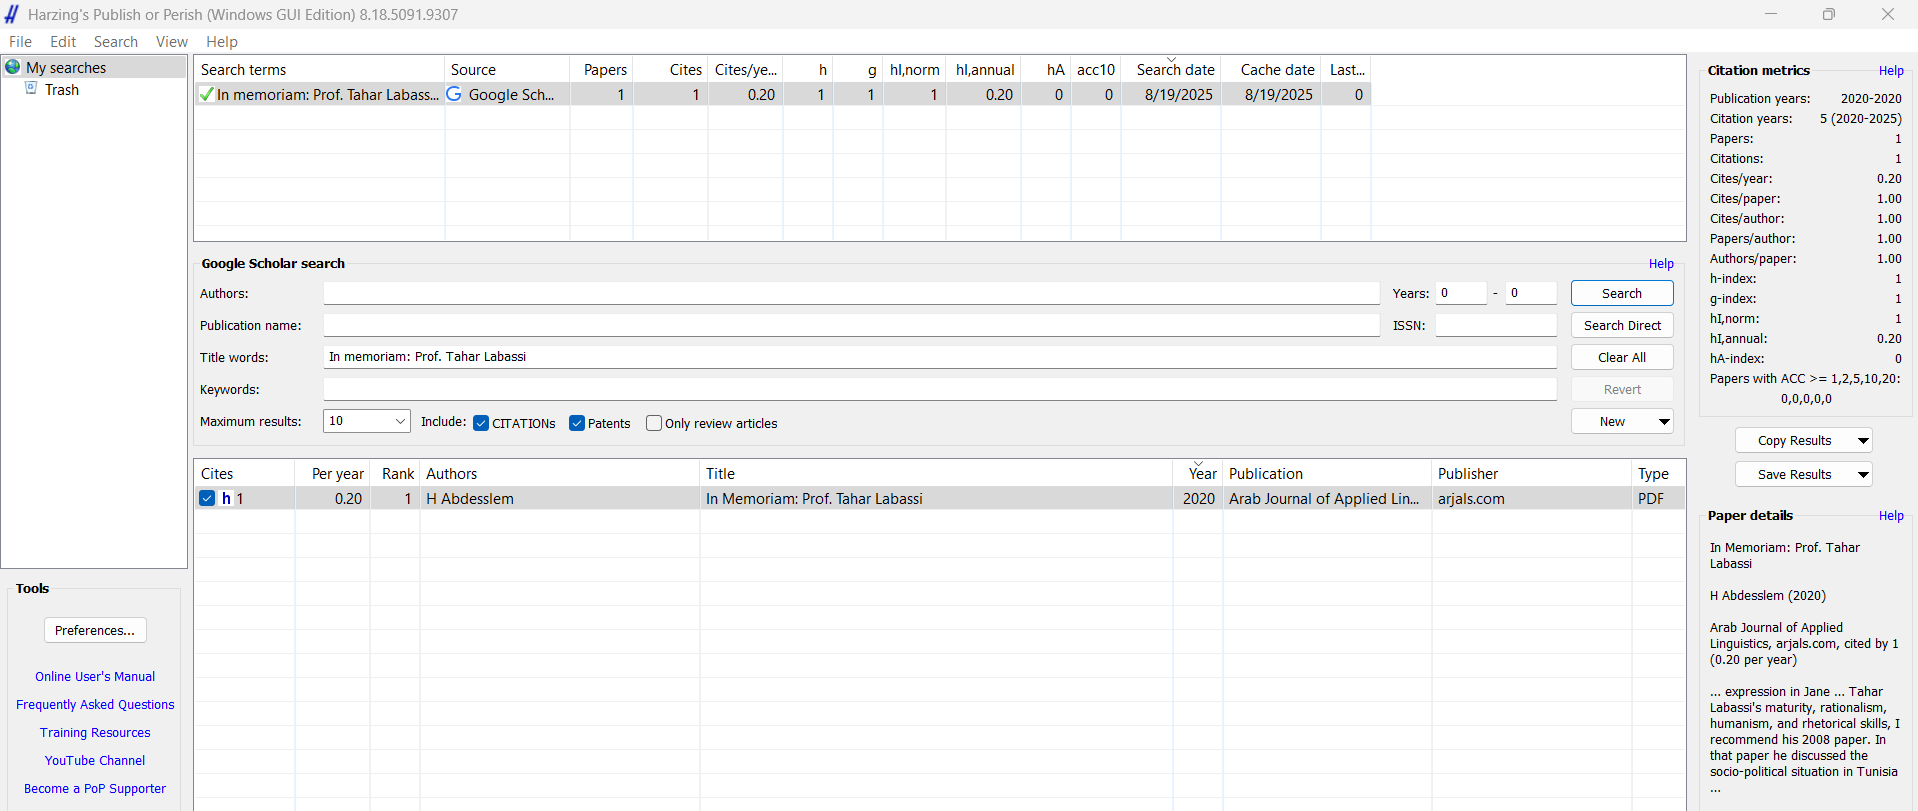Click the Search Direct button
Screen dimensions: 1918x811
pos(1622,325)
